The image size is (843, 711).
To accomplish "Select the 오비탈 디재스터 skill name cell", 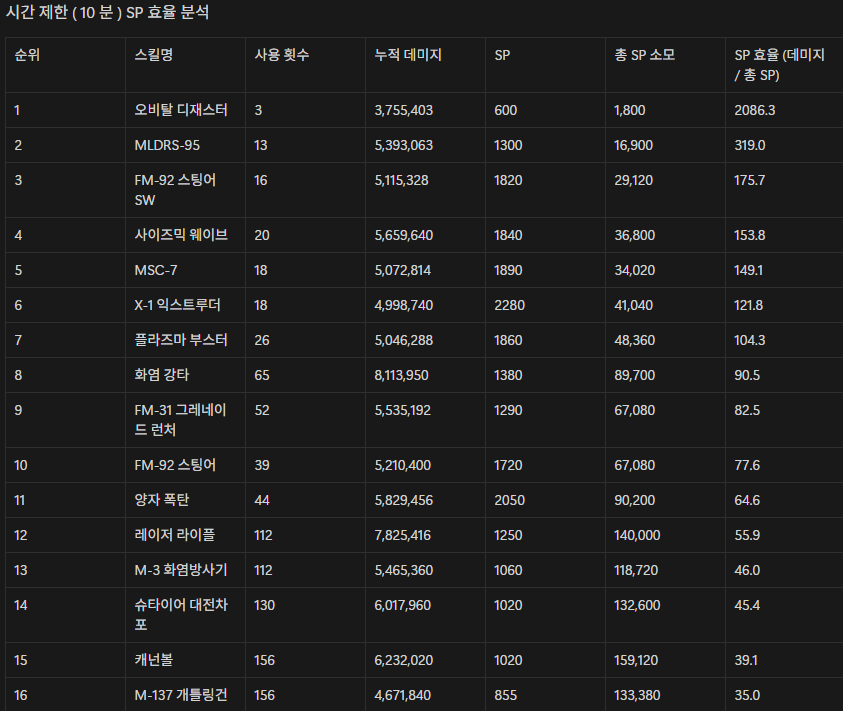I will [x=181, y=110].
